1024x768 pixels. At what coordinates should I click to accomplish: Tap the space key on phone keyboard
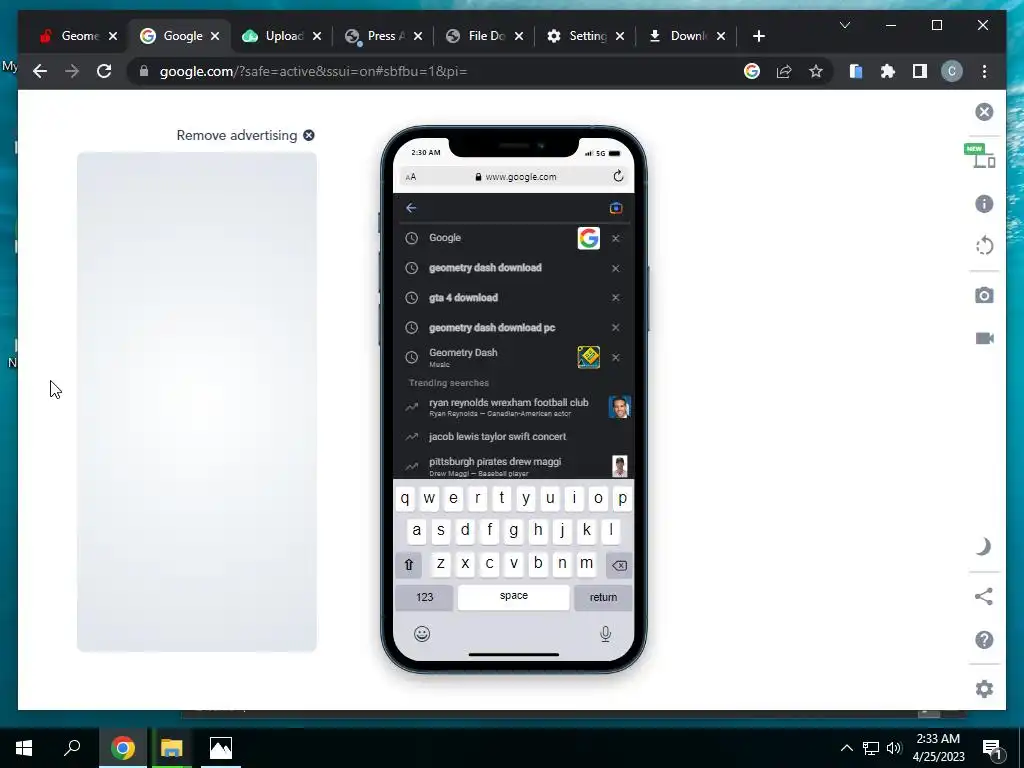point(513,597)
